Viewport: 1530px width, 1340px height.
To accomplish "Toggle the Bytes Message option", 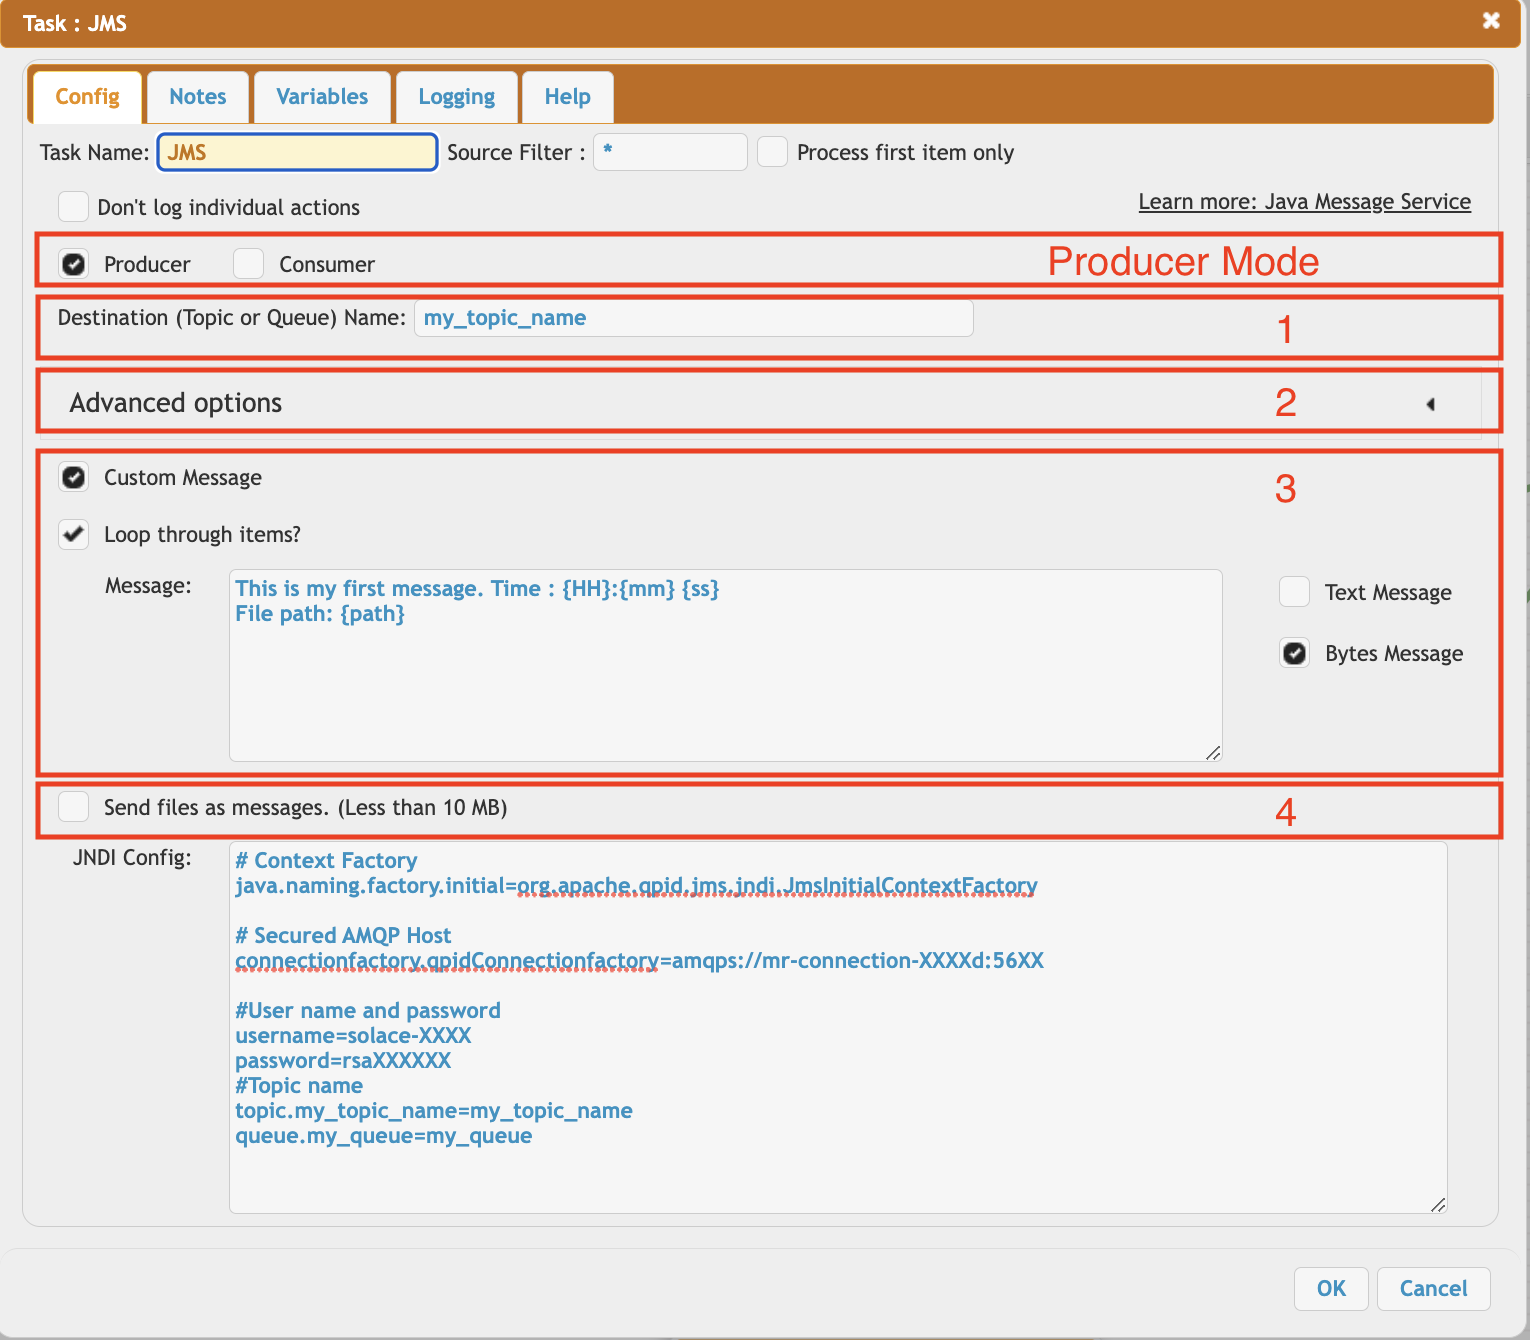I will click(1295, 653).
